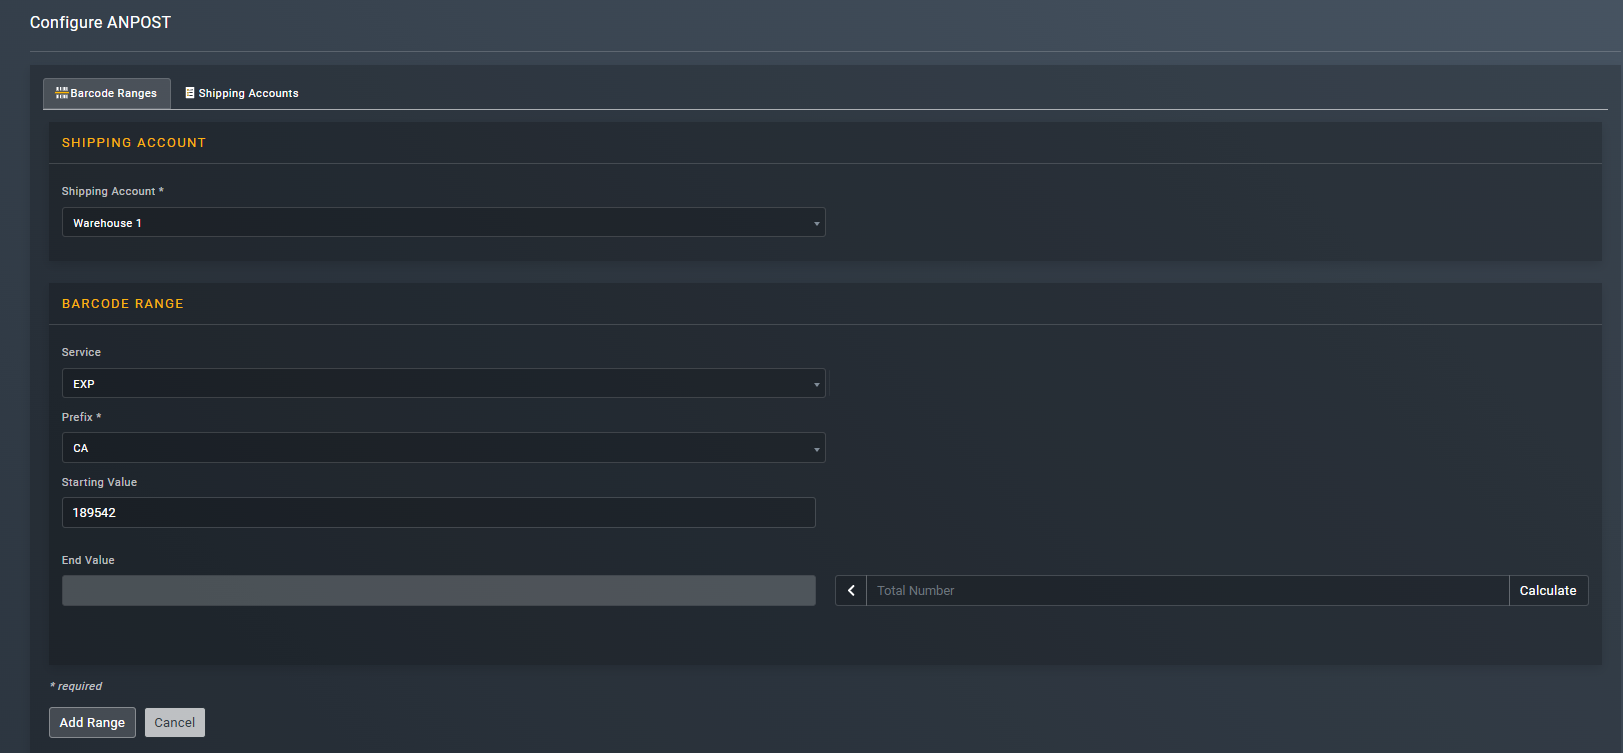Image resolution: width=1623 pixels, height=753 pixels.
Task: Click the Add Range button
Action: (92, 722)
